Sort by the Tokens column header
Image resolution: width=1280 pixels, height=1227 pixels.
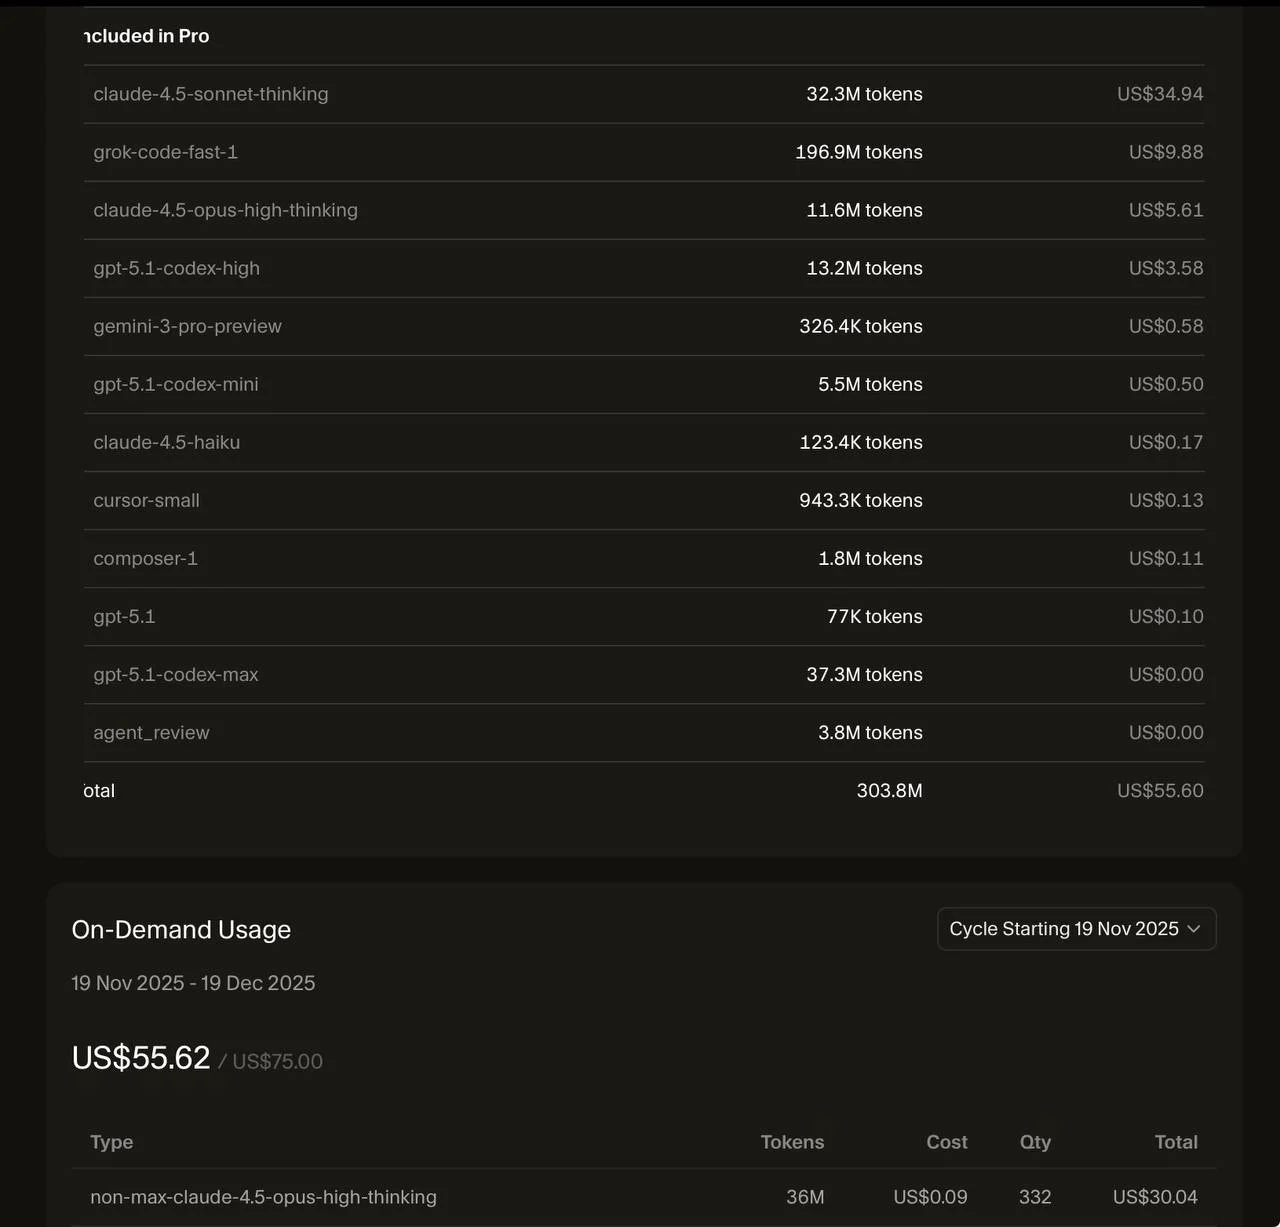792,1142
